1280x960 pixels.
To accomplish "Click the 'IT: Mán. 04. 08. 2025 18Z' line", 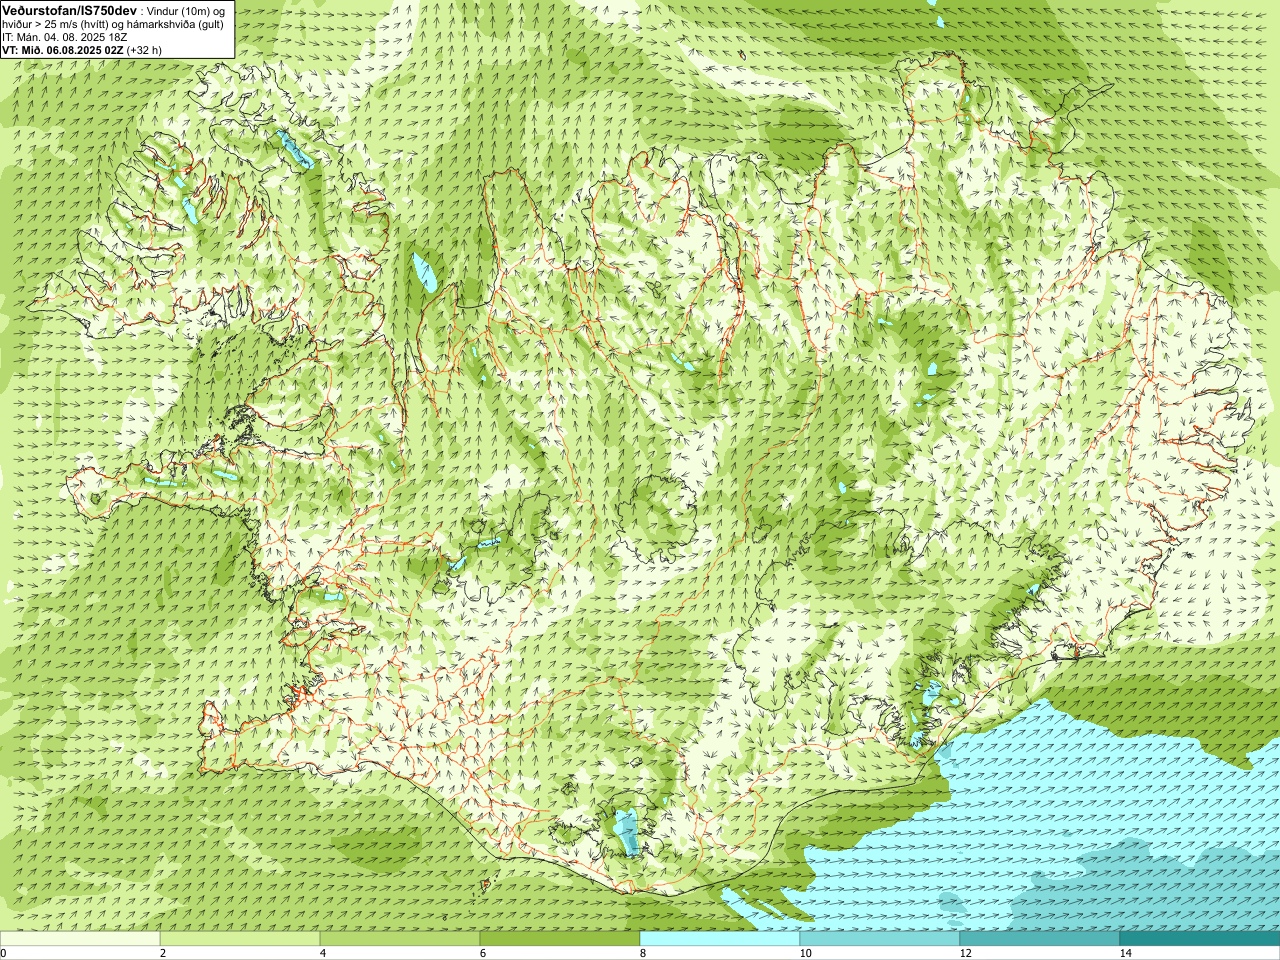I will (66, 37).
